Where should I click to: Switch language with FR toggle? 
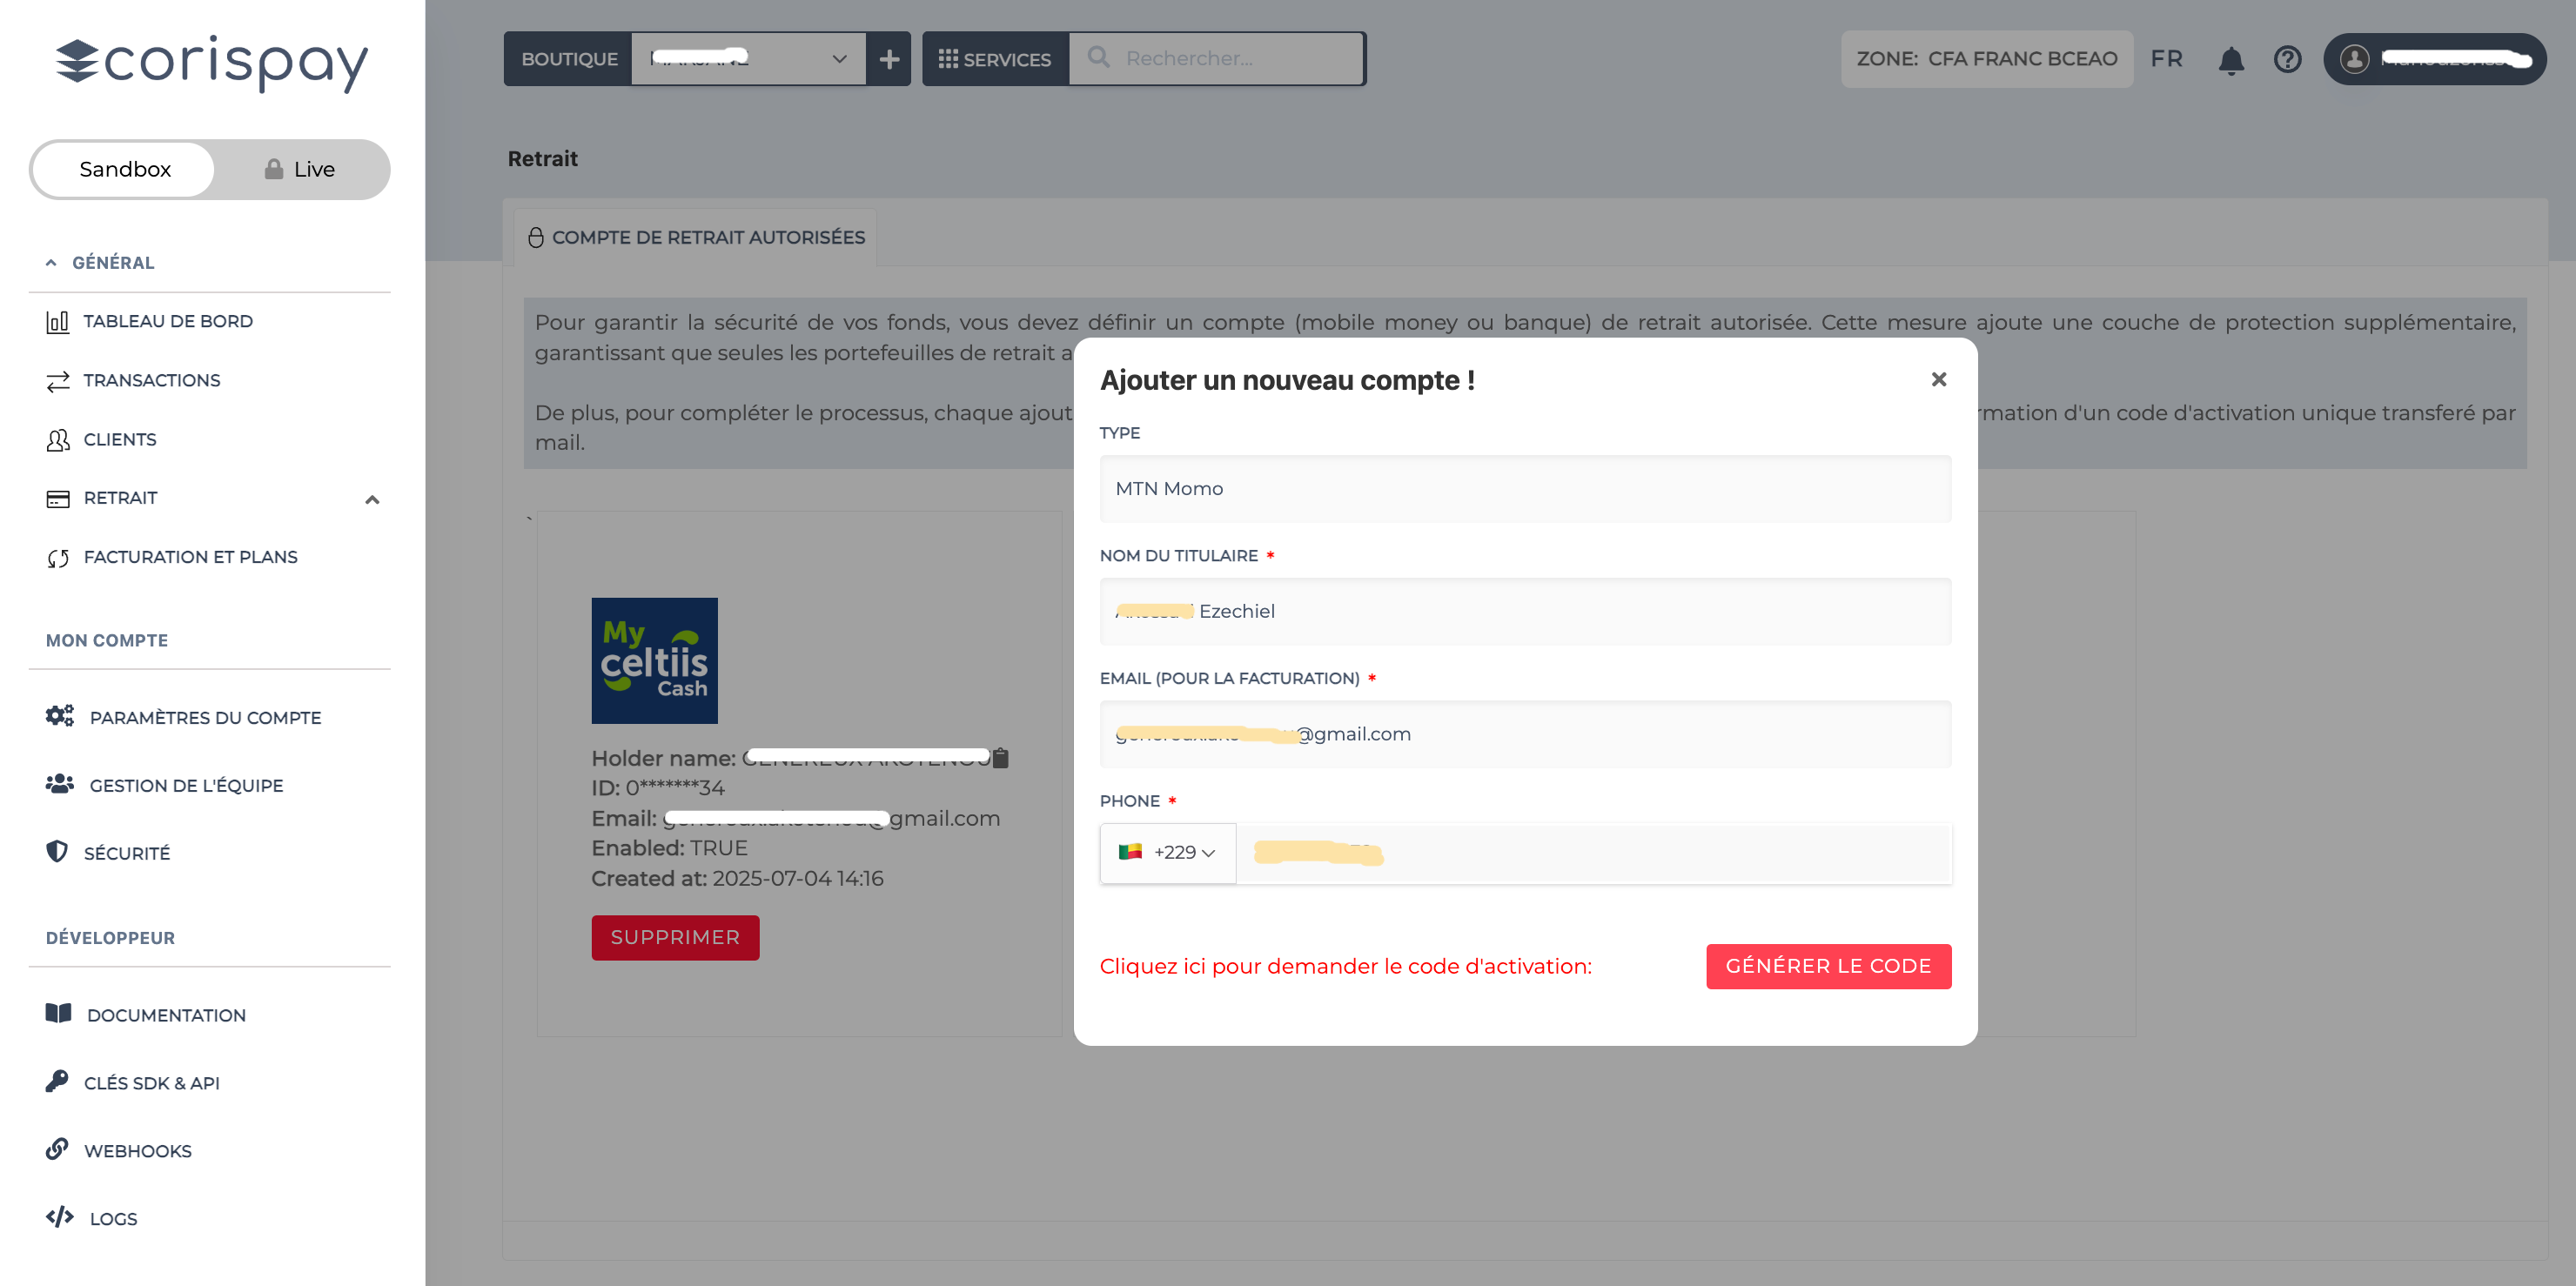[2166, 59]
